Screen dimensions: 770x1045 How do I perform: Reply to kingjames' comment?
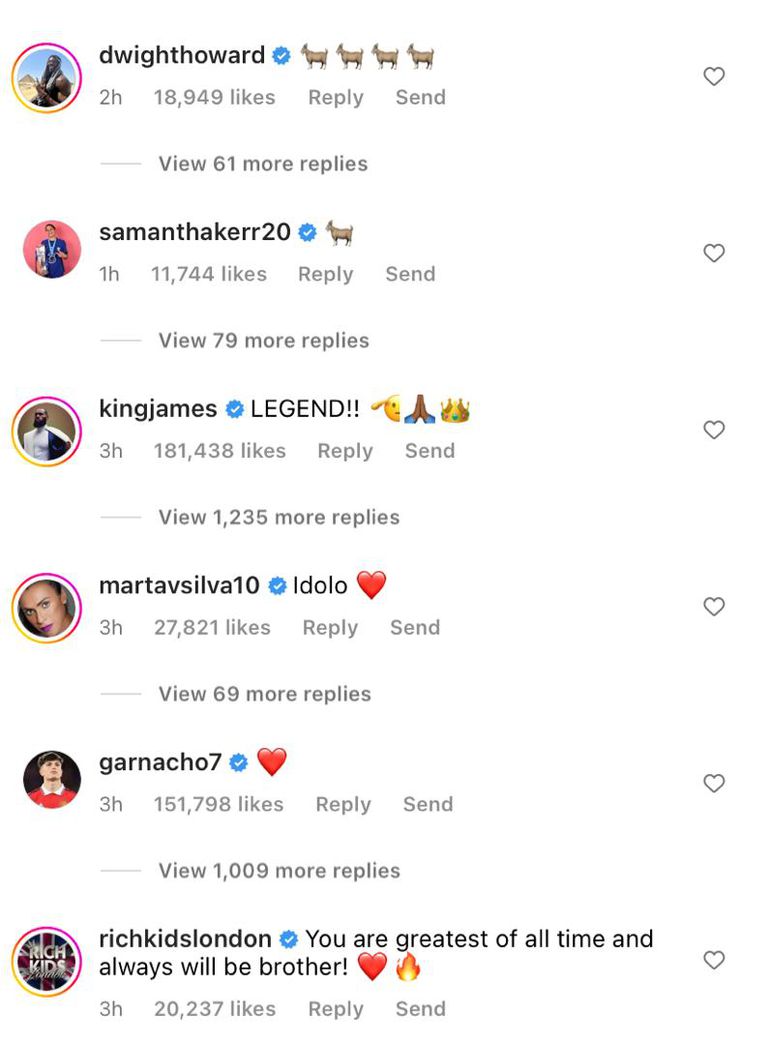(345, 451)
